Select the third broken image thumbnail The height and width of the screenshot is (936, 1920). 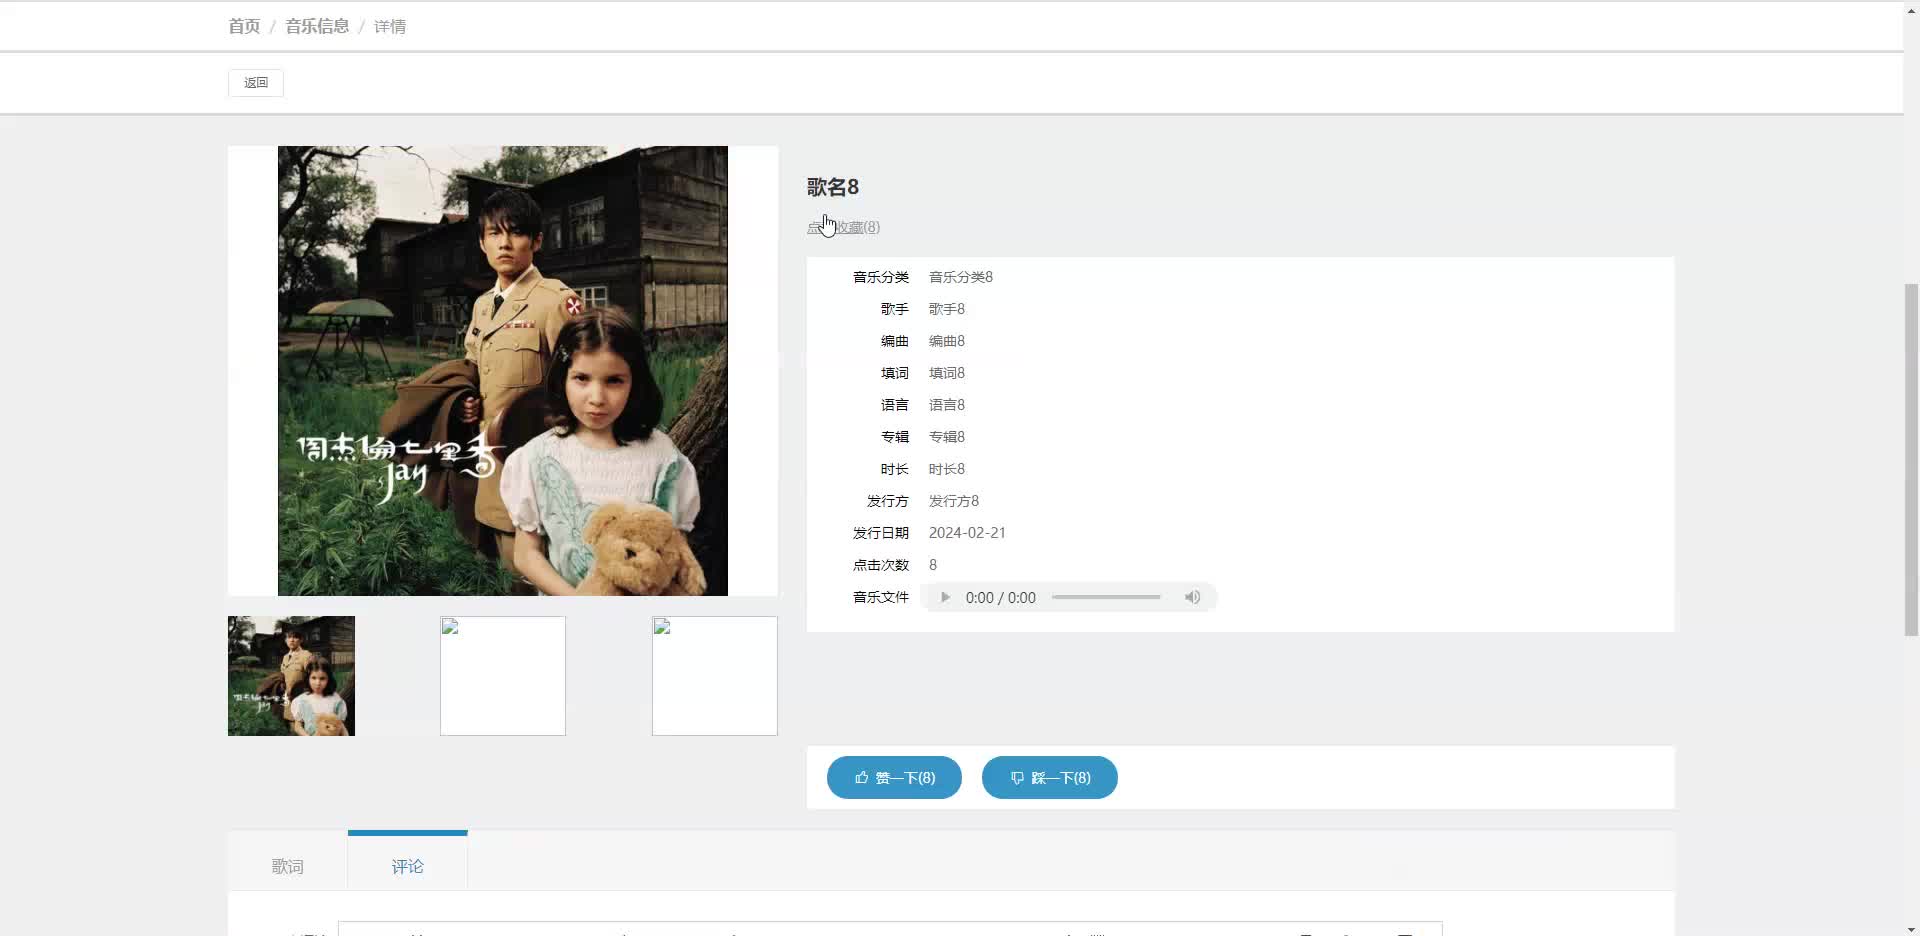tap(715, 676)
